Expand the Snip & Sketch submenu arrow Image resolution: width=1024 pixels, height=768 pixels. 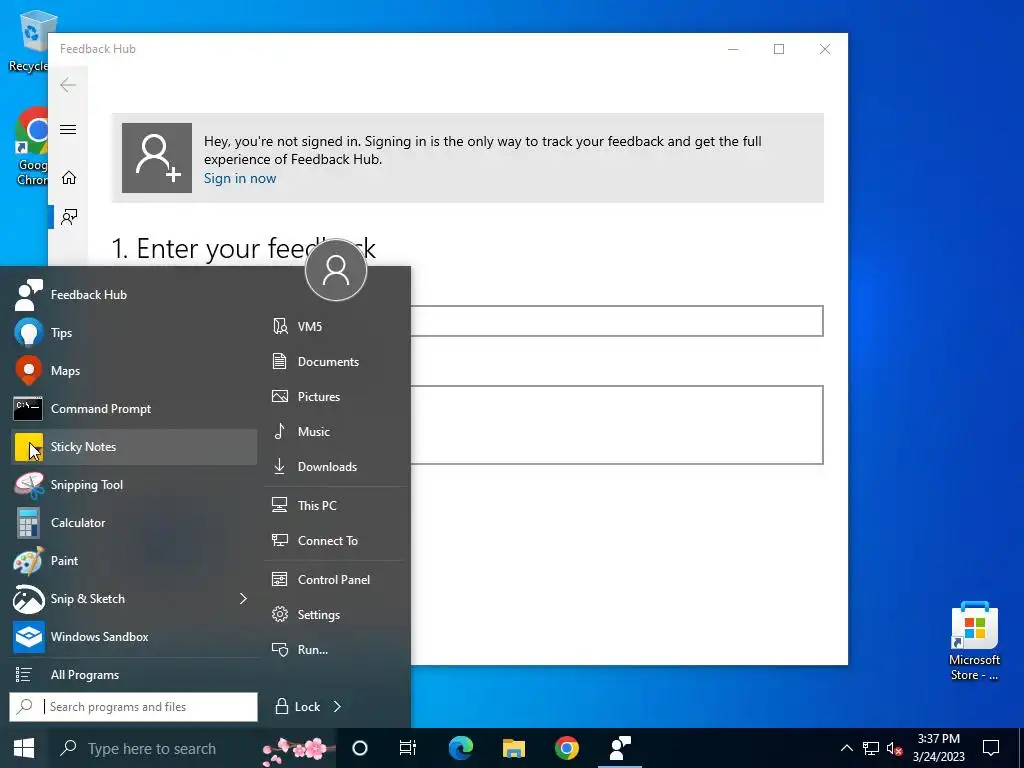(x=244, y=599)
